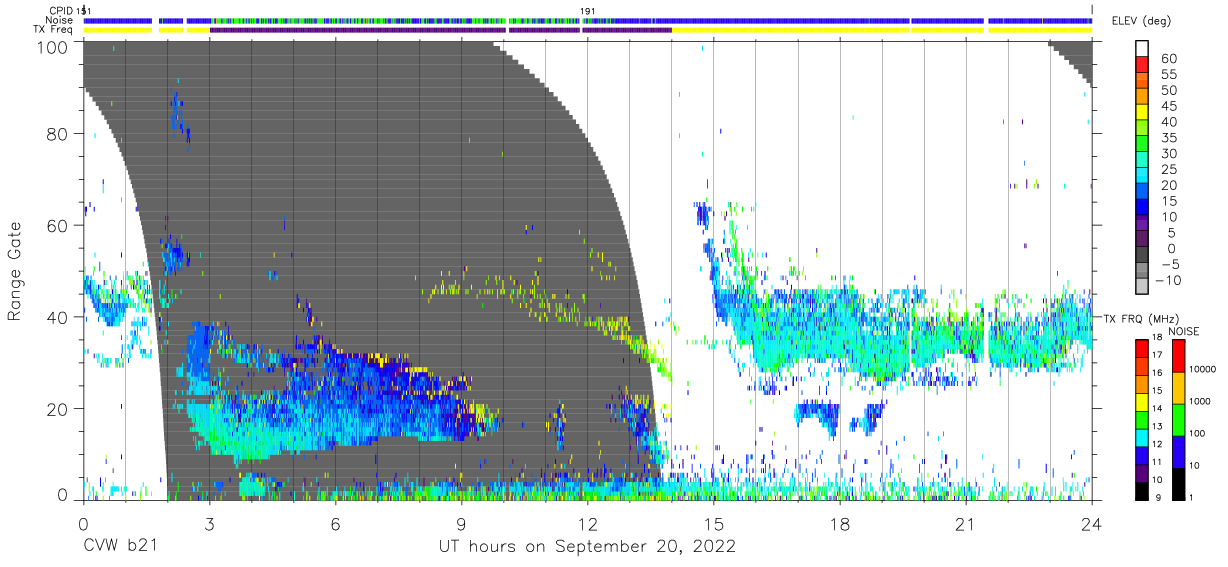Click the ELEV color bar label "-10"

click(x=1169, y=281)
